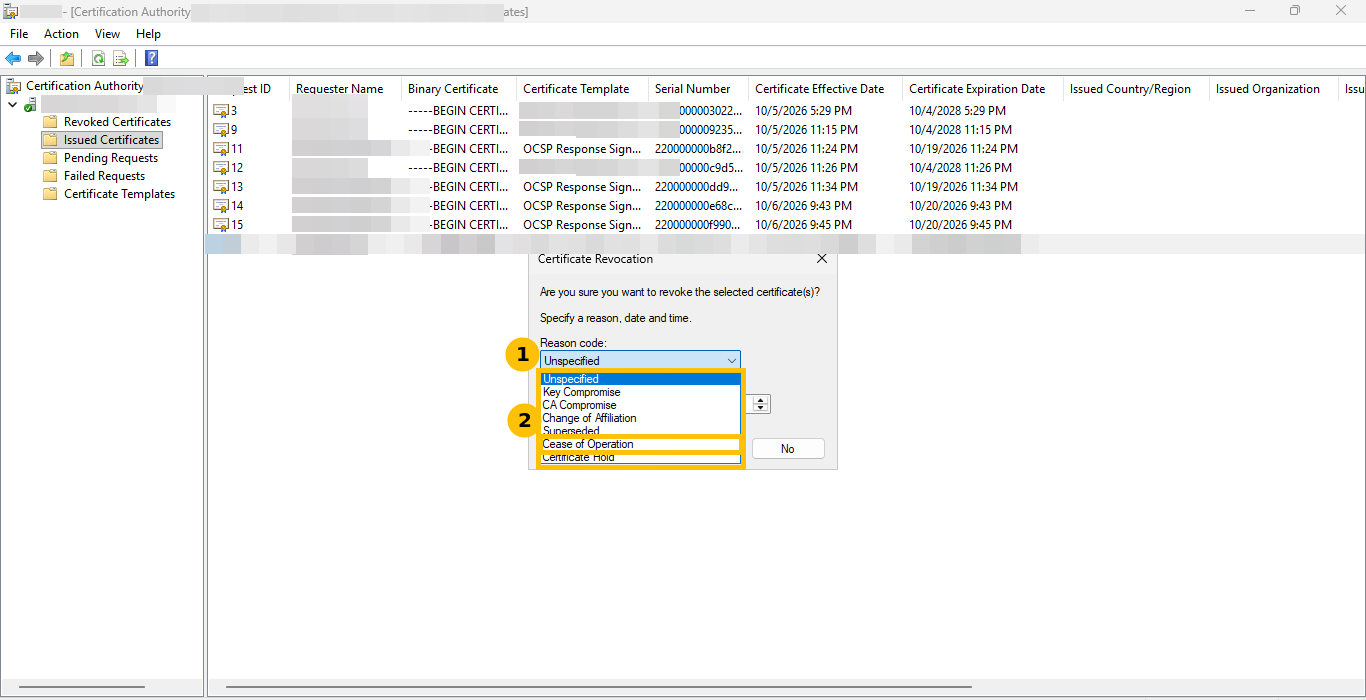This screenshot has width=1366, height=700.
Task: Close the Certificate Revocation dialog
Action: point(822,258)
